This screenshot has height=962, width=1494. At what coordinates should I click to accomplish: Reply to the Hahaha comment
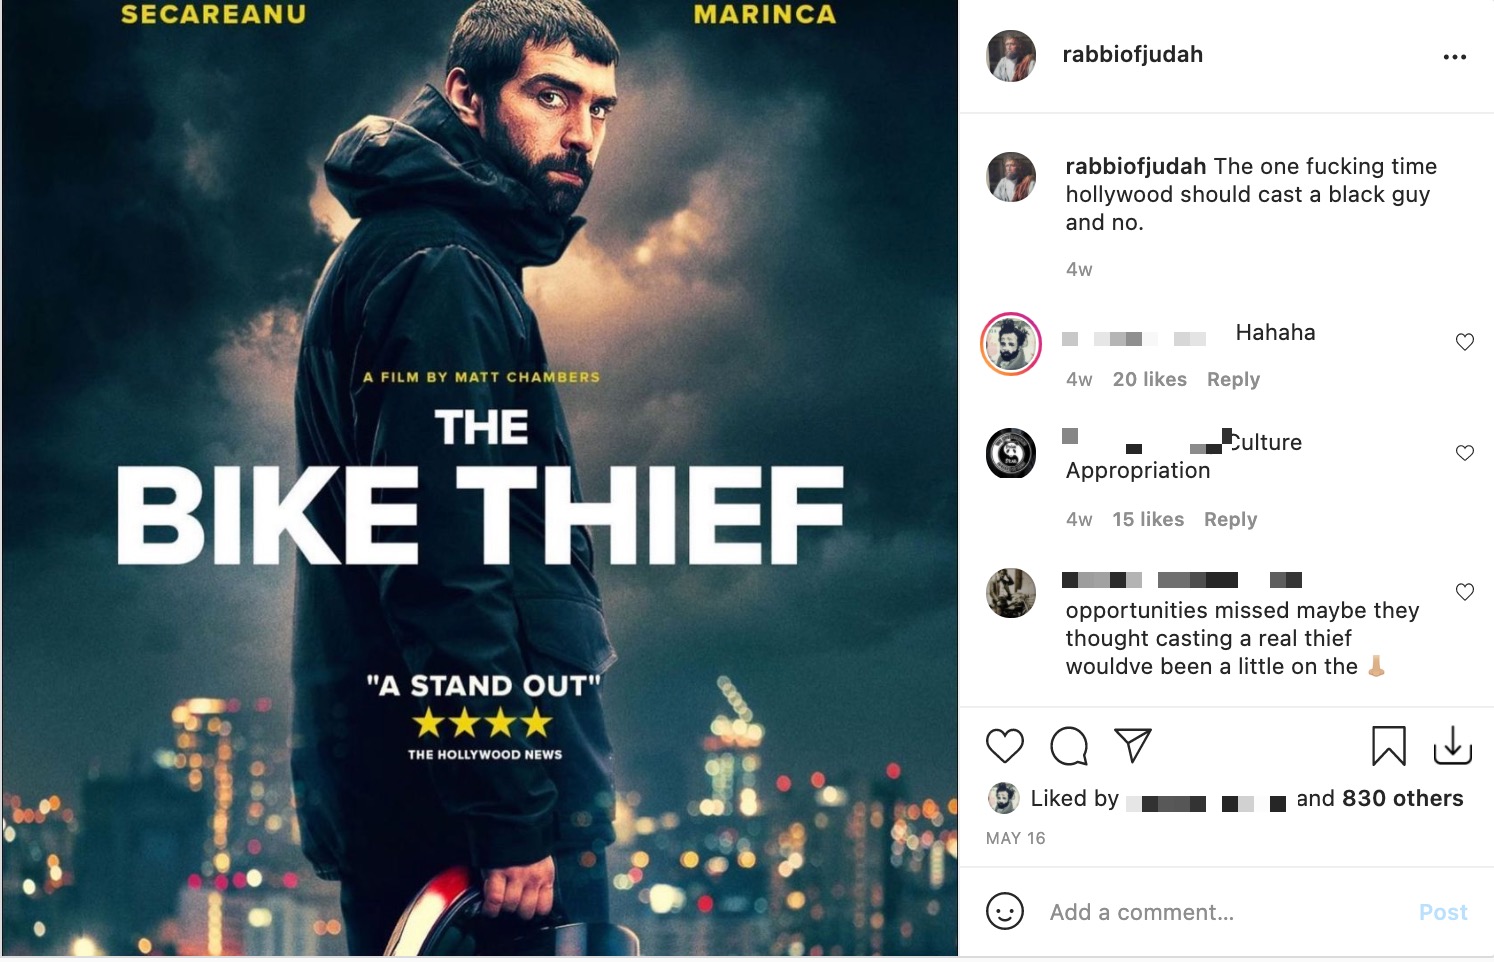point(1233,379)
